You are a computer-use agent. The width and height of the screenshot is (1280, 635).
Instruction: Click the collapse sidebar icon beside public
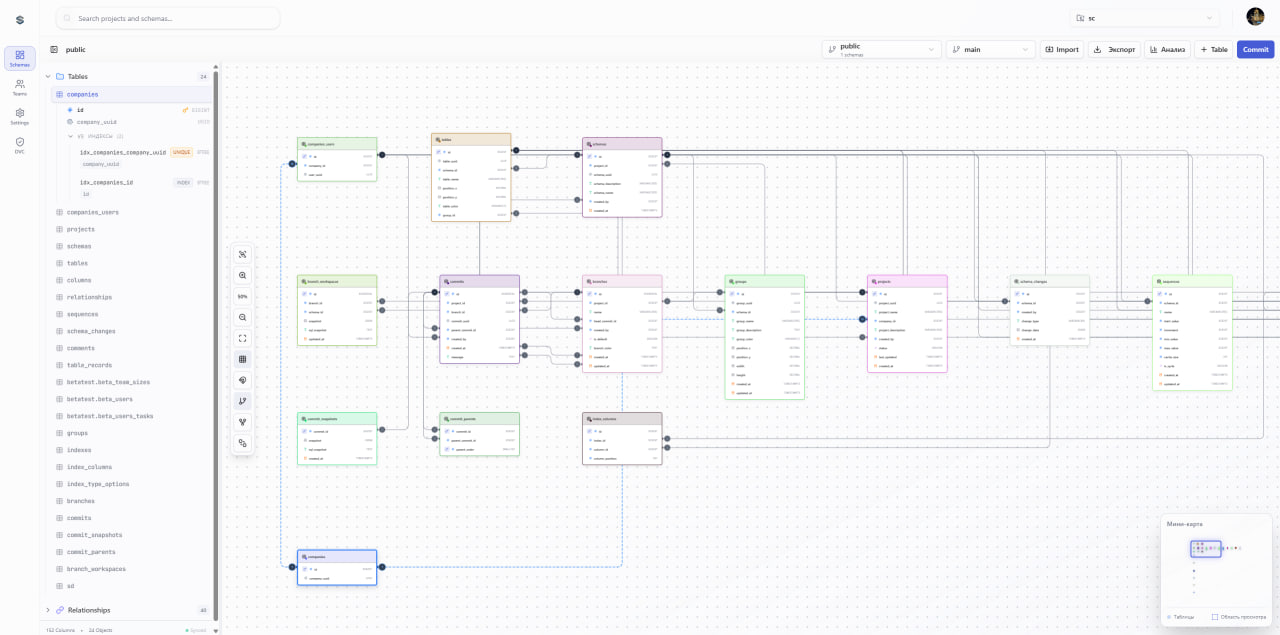click(54, 49)
